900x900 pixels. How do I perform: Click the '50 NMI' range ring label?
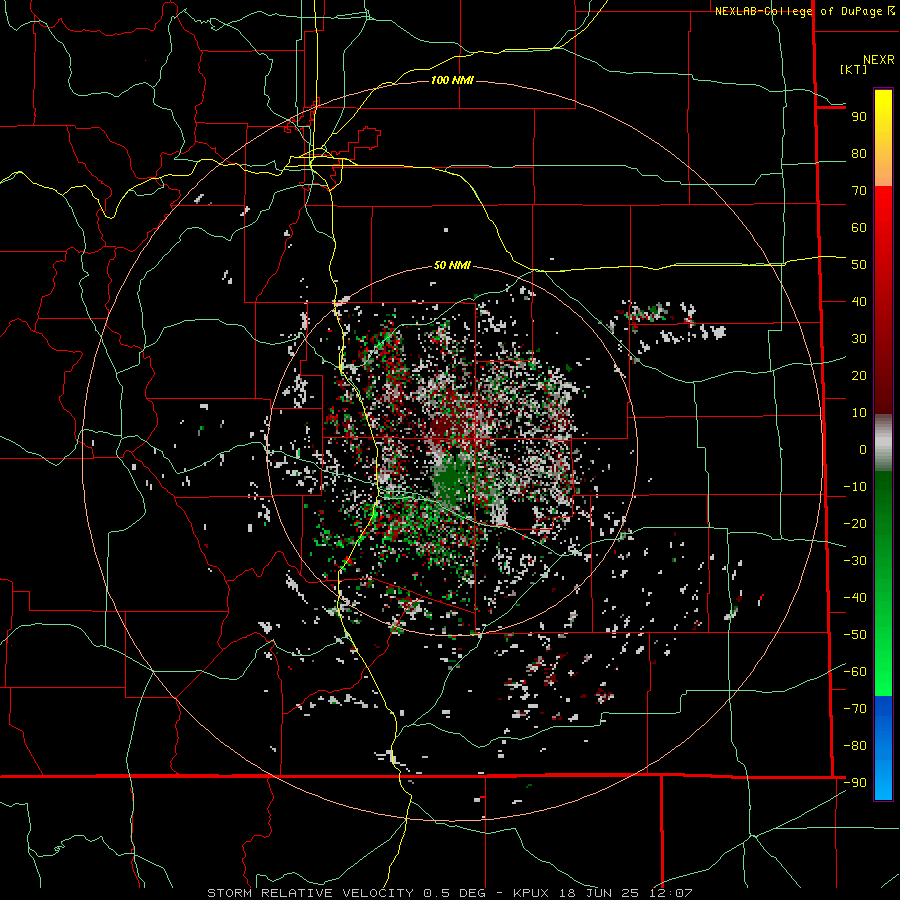click(452, 265)
